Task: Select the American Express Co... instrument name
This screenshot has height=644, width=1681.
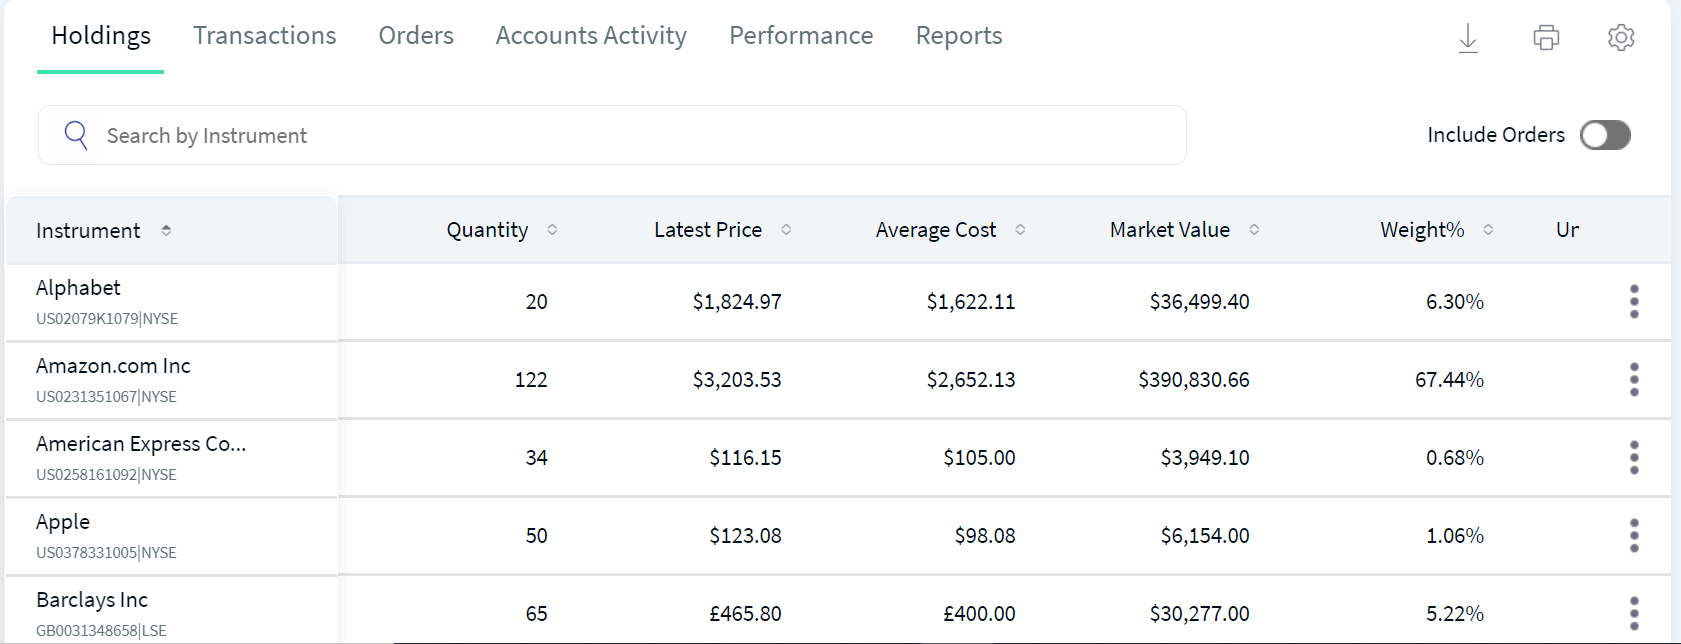Action: click(x=141, y=444)
